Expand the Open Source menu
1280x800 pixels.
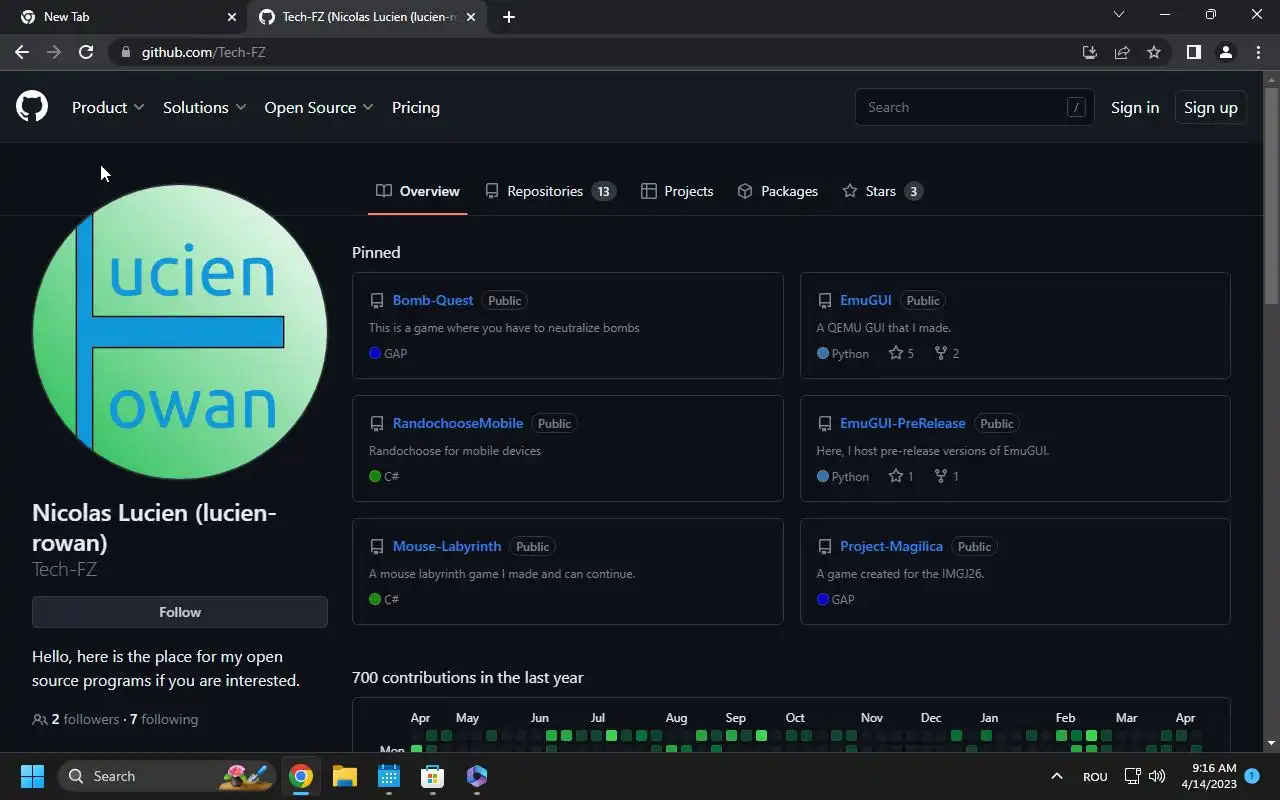319,107
